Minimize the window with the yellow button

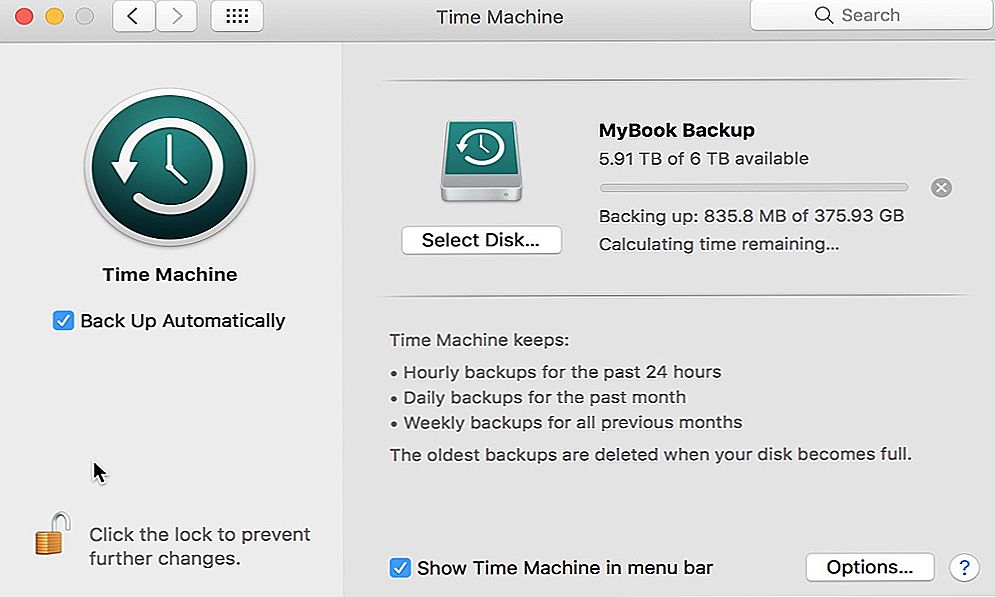tap(55, 16)
